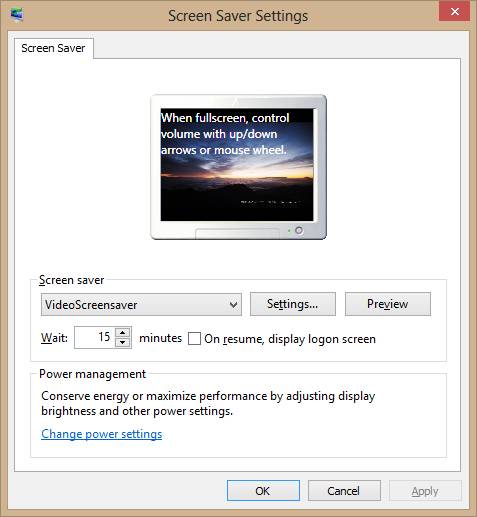This screenshot has width=477, height=517.
Task: Click the title bar system icon
Action: point(17,15)
